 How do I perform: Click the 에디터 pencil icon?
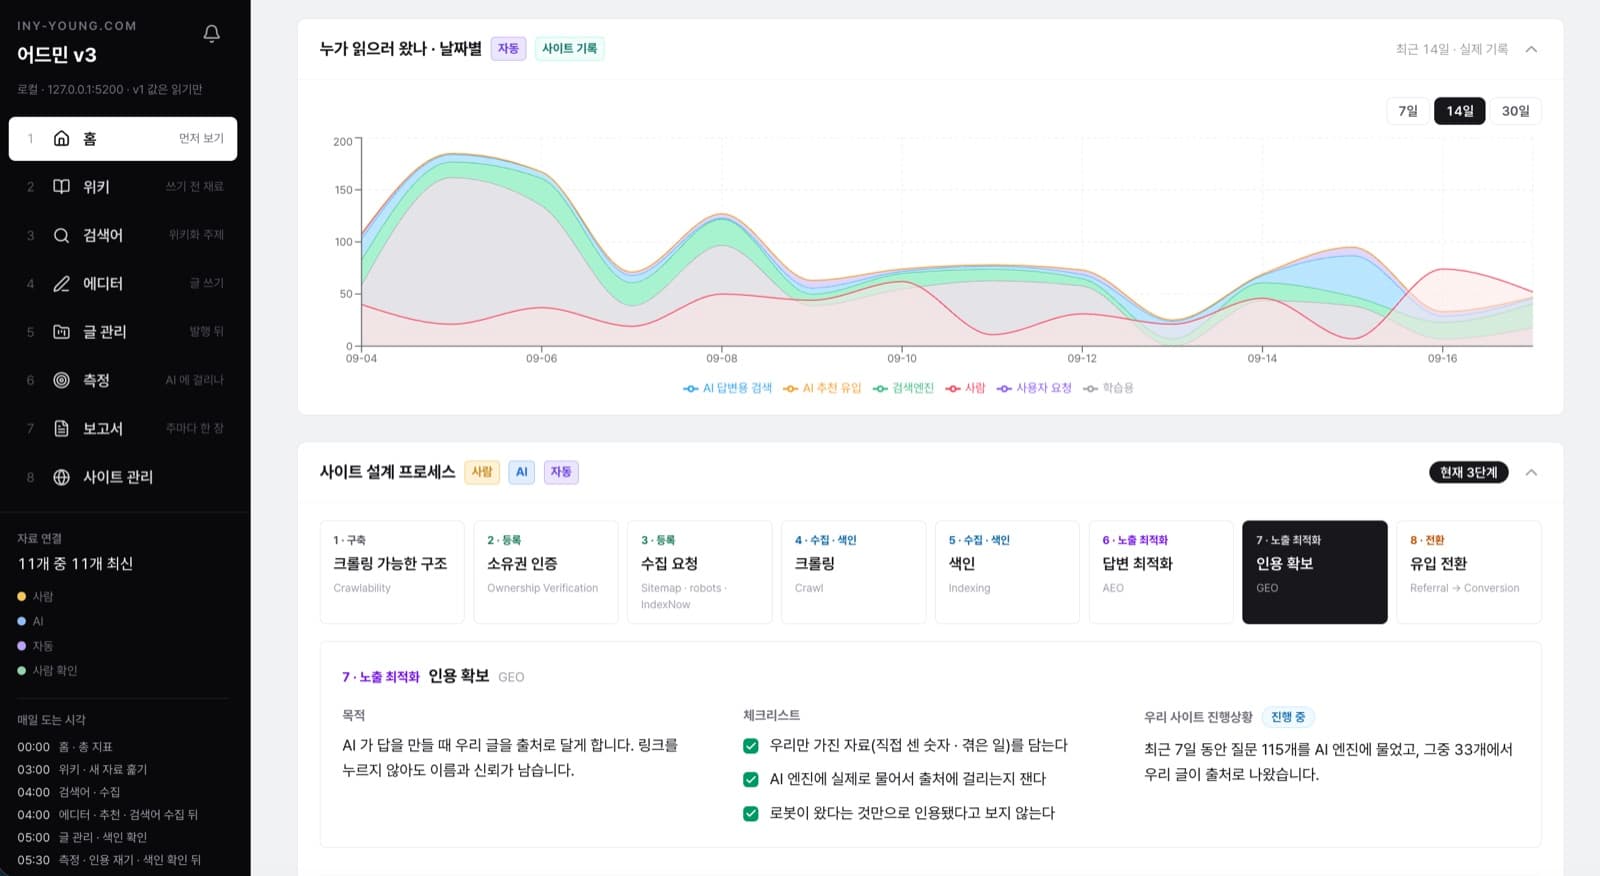[x=61, y=283]
